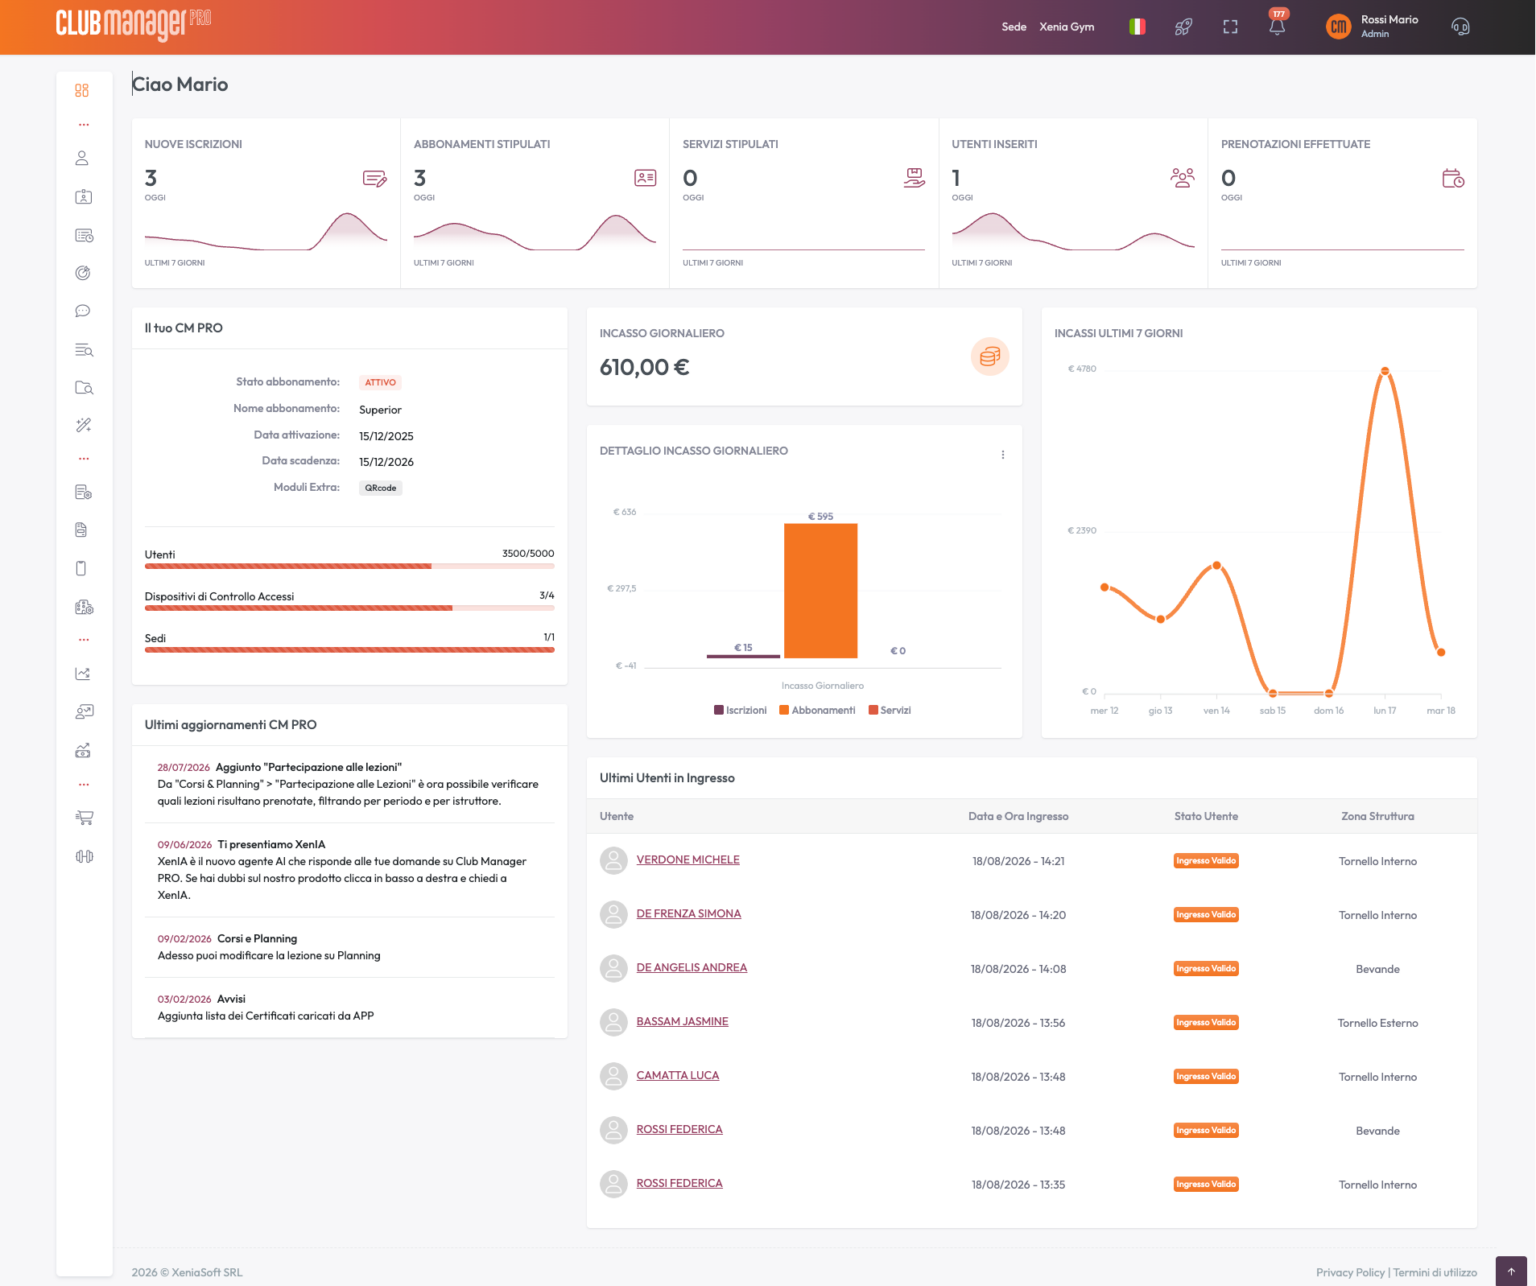Open the list search icon in sidebar
1536x1286 pixels.
coord(84,350)
